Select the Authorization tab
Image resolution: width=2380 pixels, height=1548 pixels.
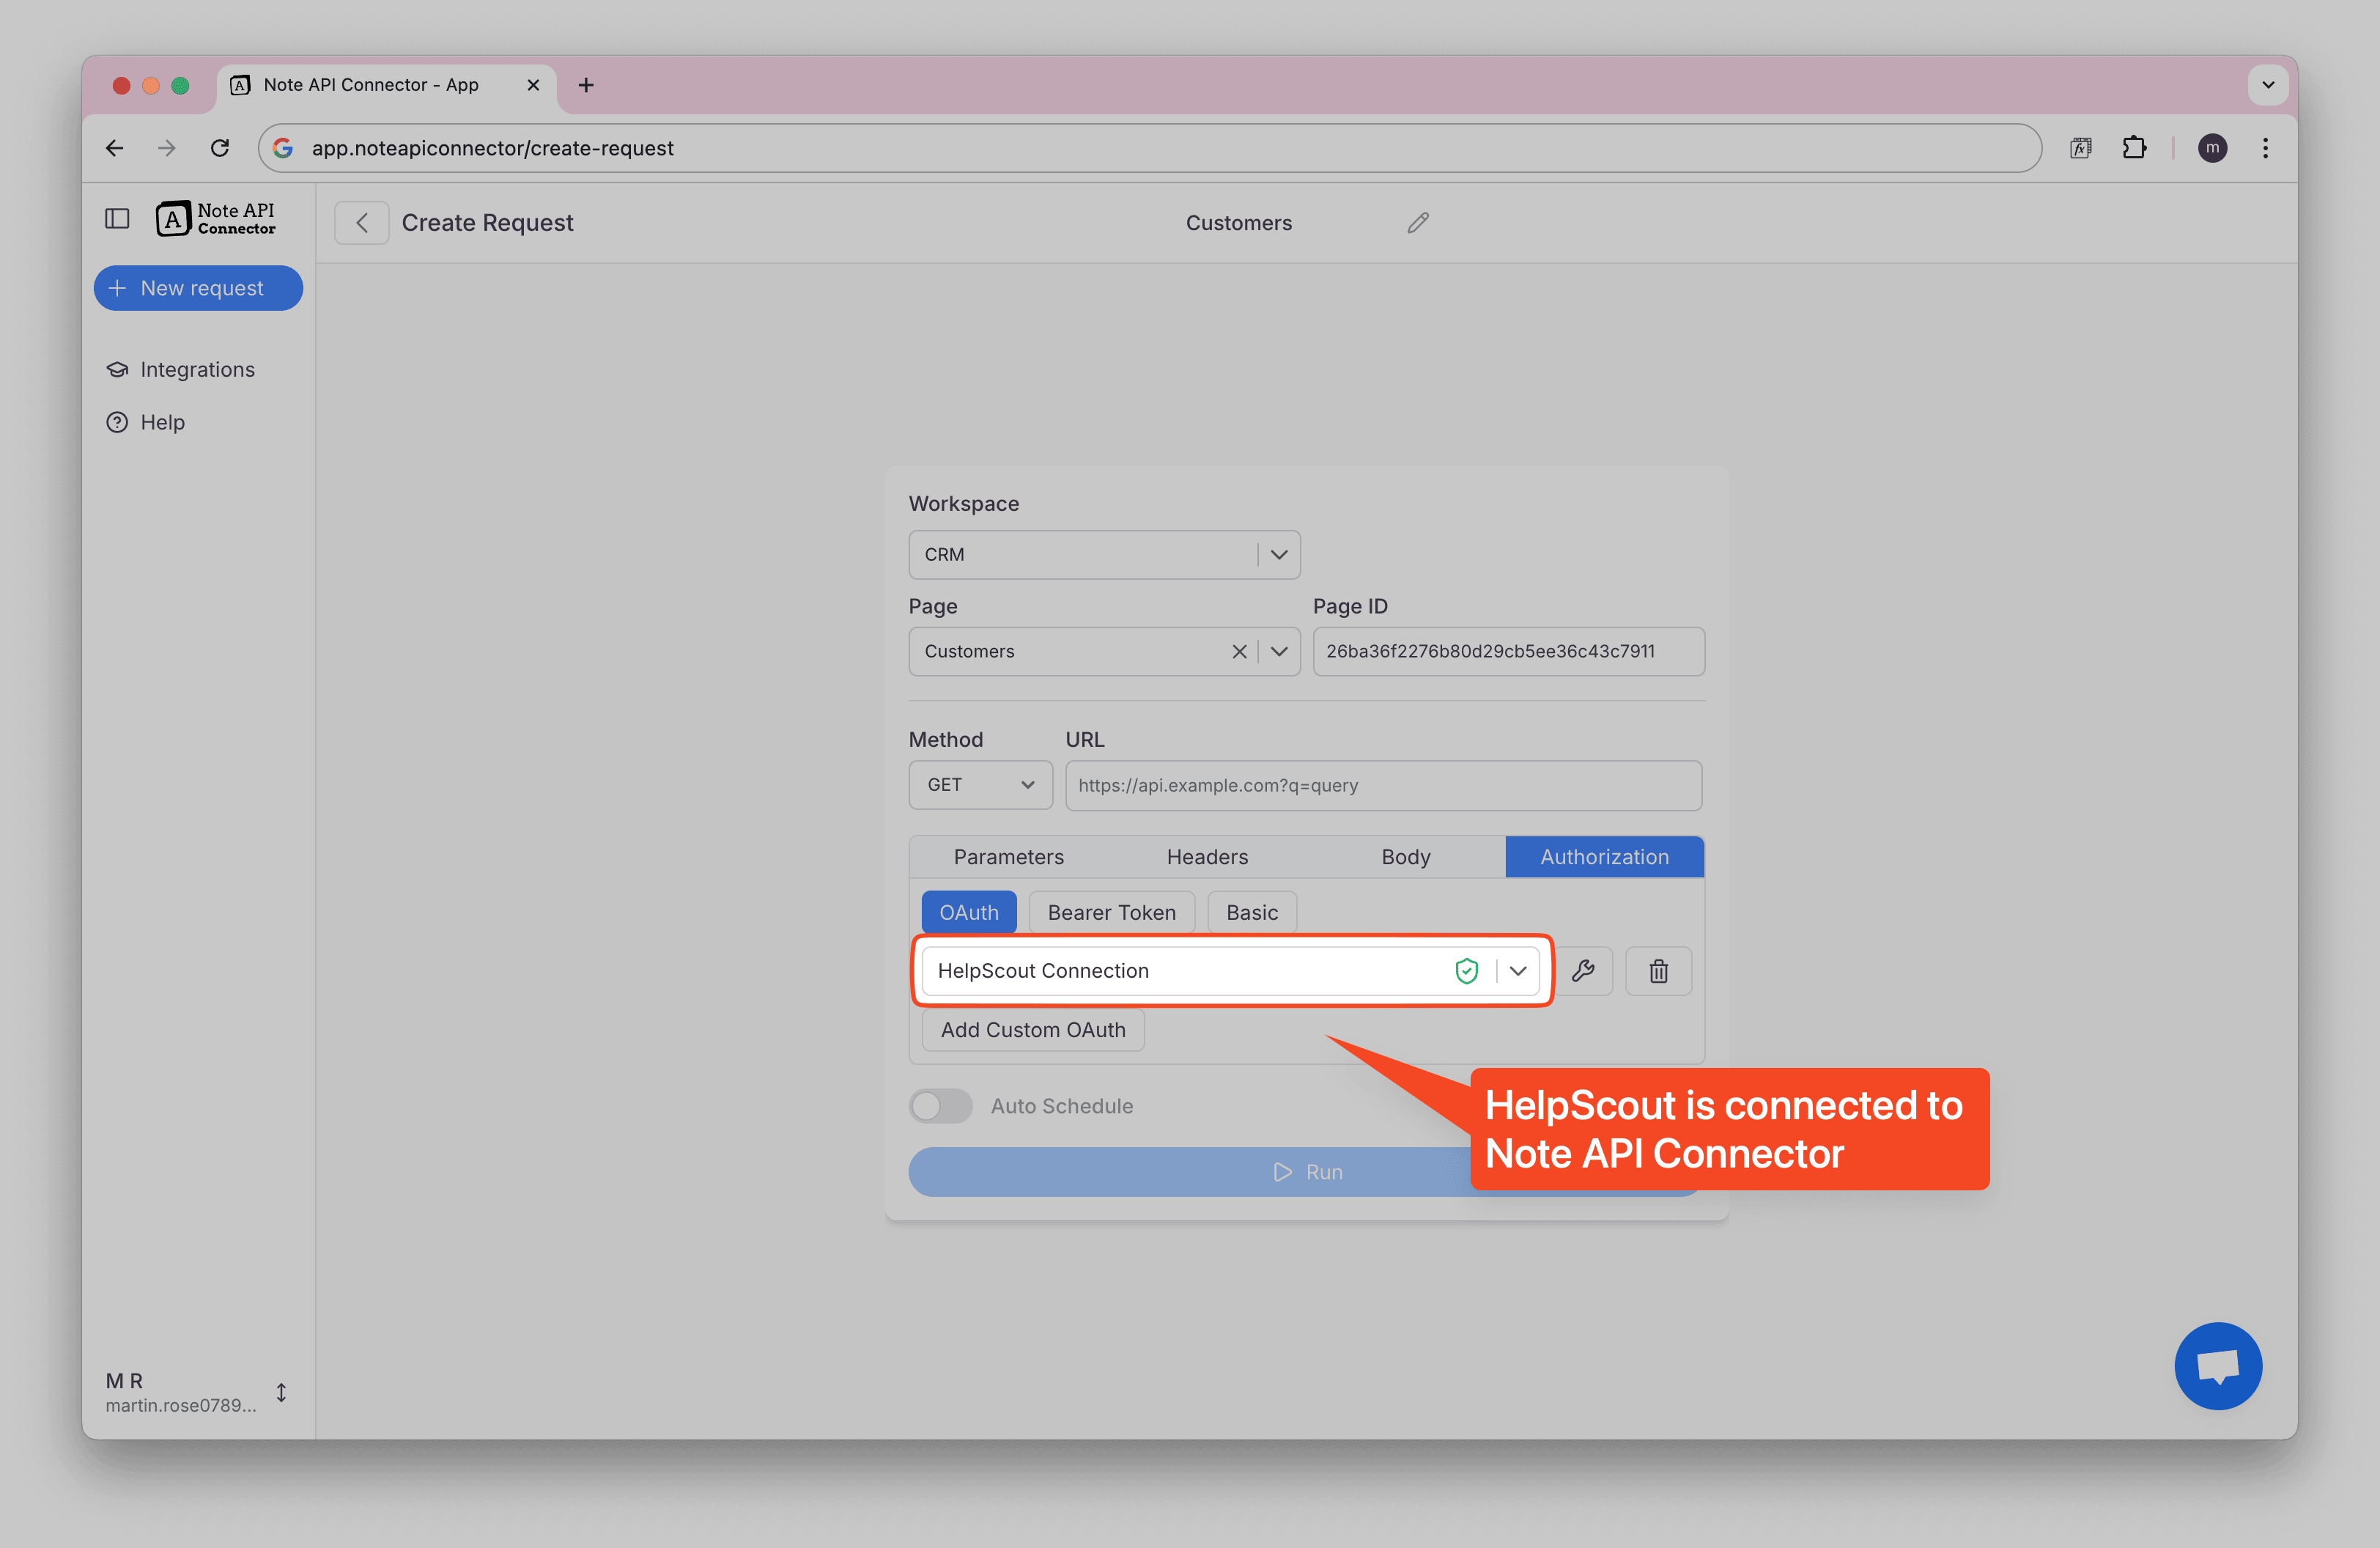(1604, 857)
